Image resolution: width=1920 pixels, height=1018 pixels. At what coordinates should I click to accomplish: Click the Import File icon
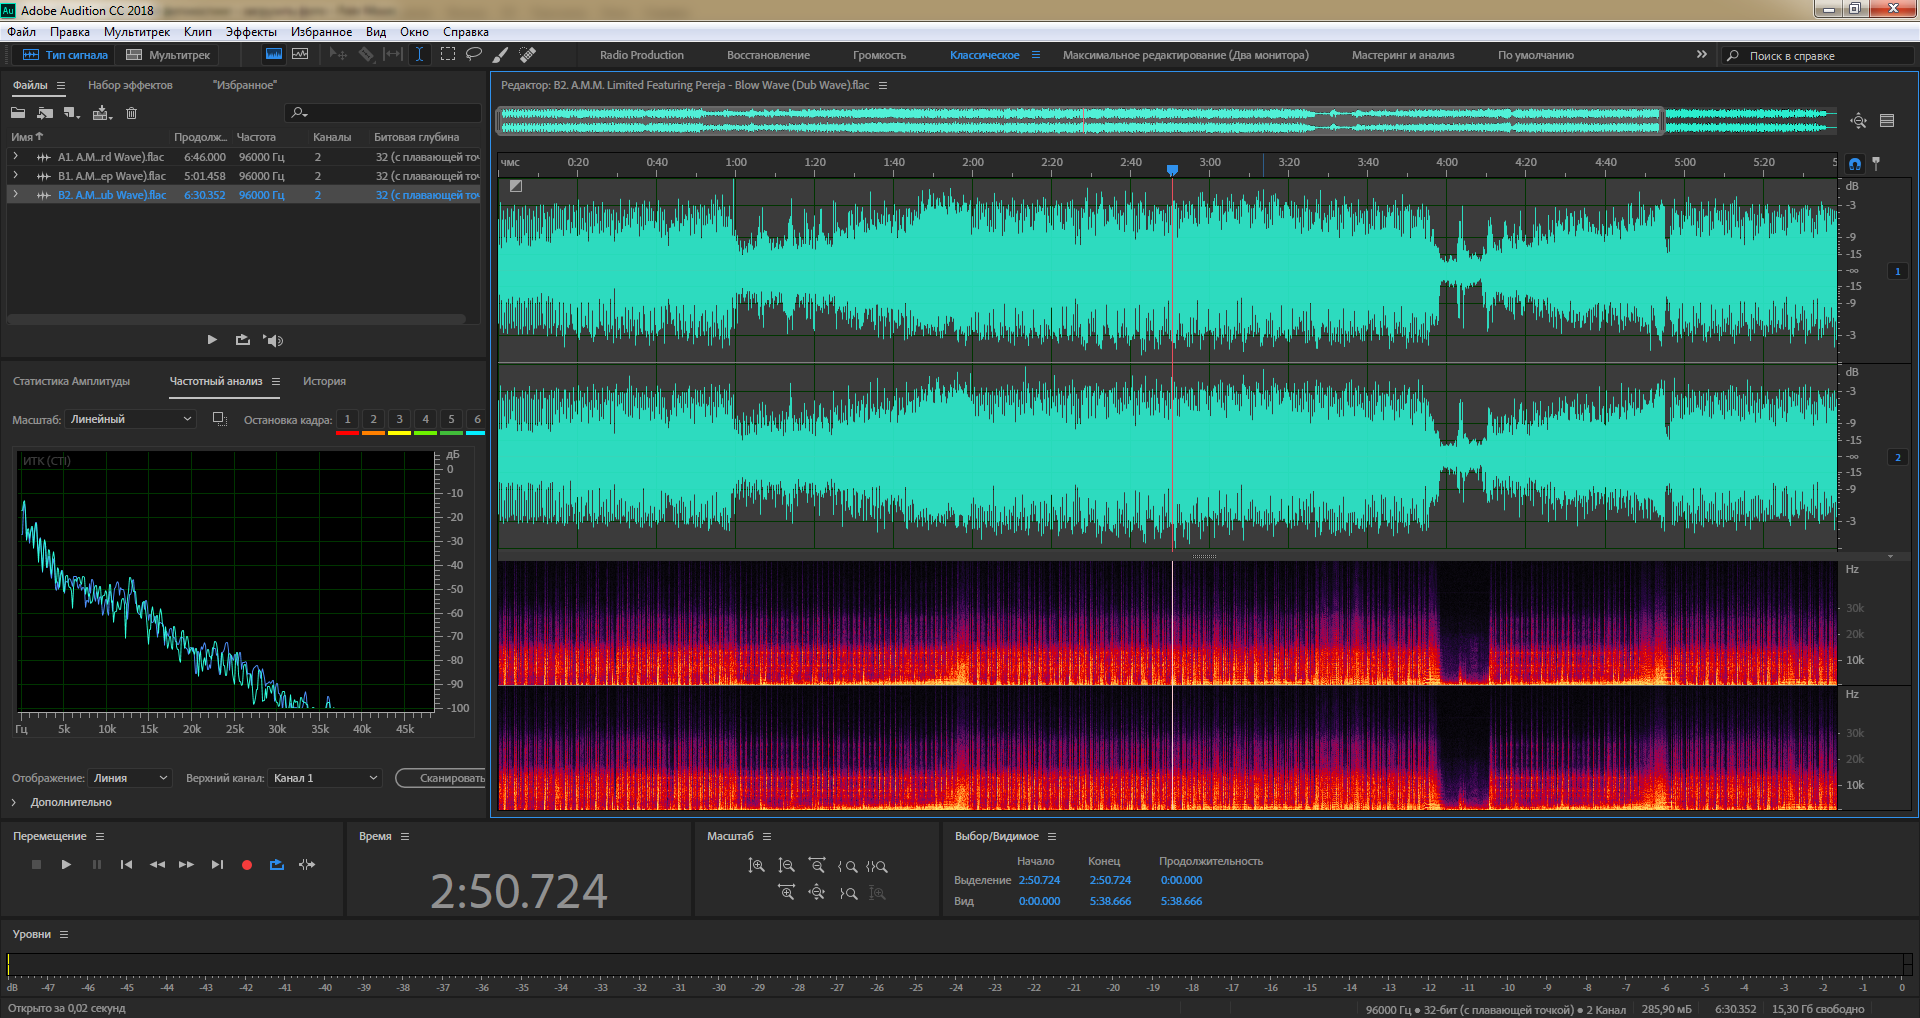point(45,113)
